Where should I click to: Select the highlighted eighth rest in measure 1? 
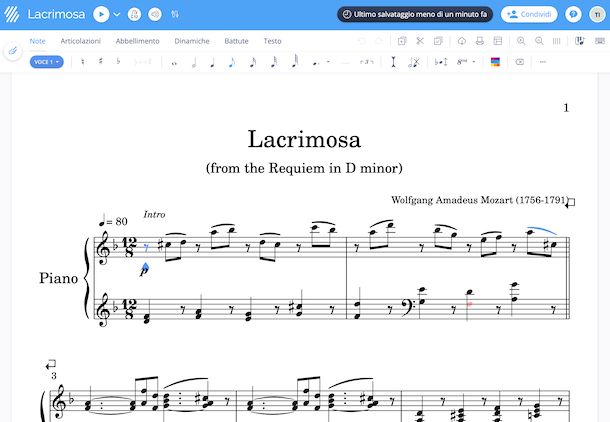pos(146,248)
